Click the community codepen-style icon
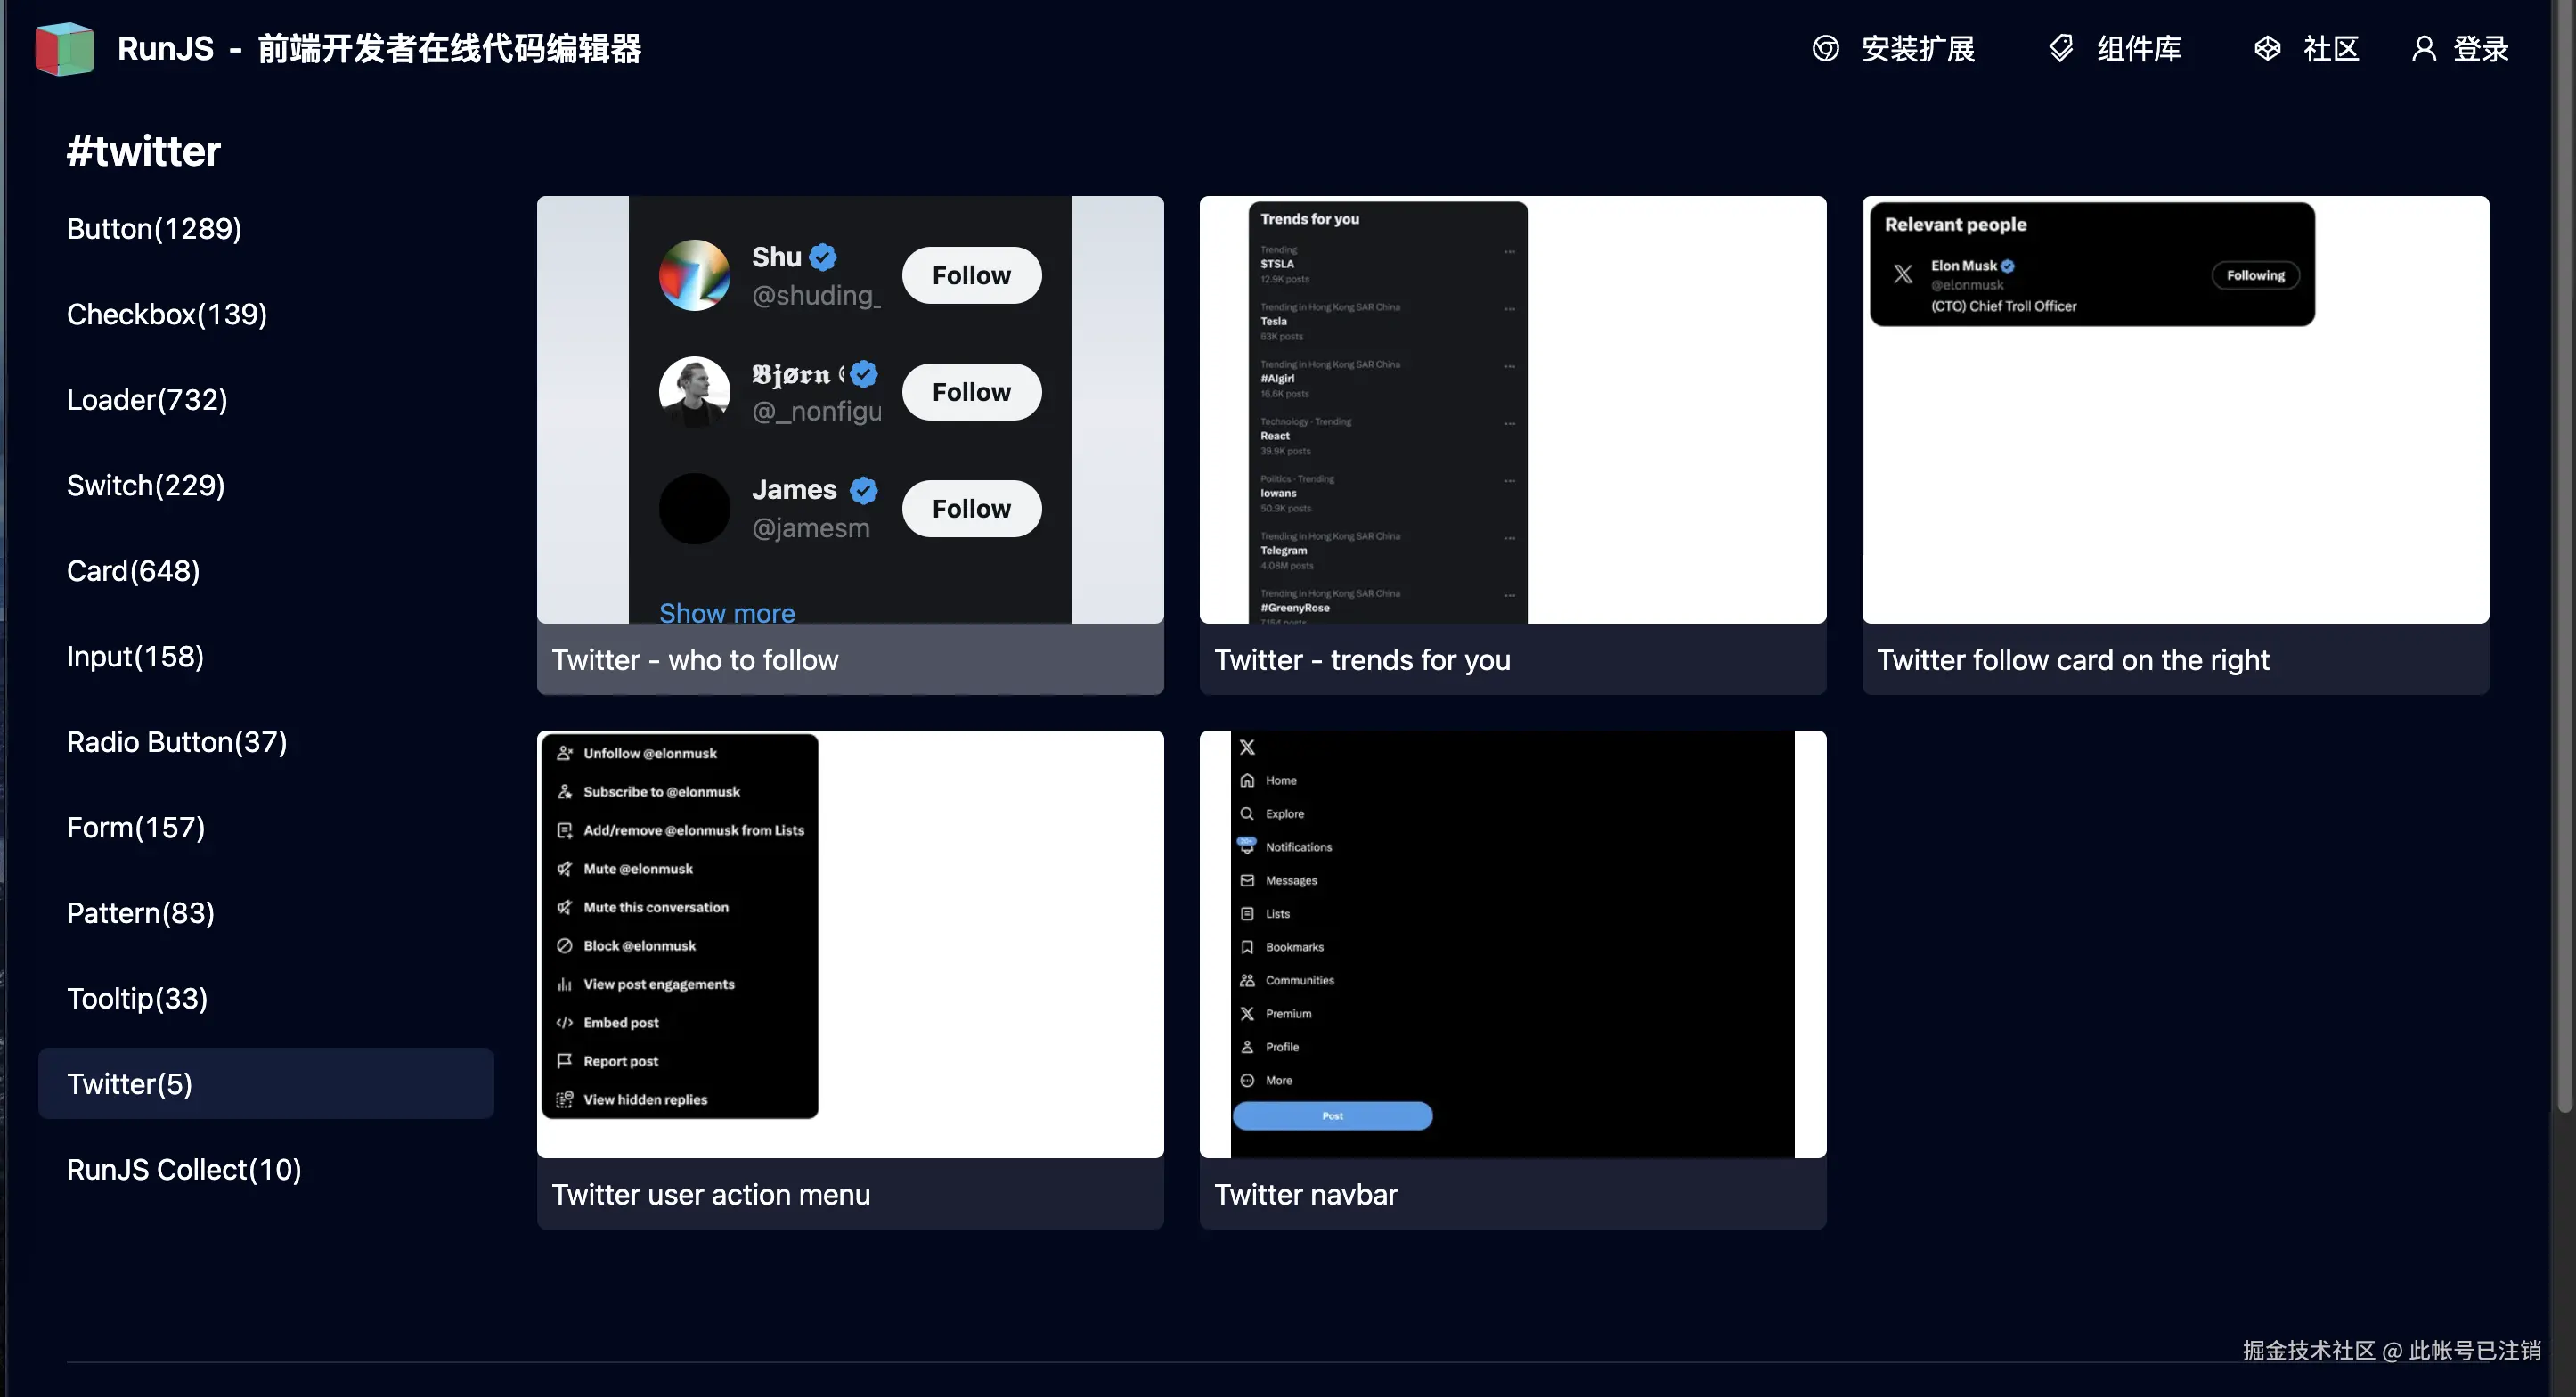 click(x=2267, y=48)
